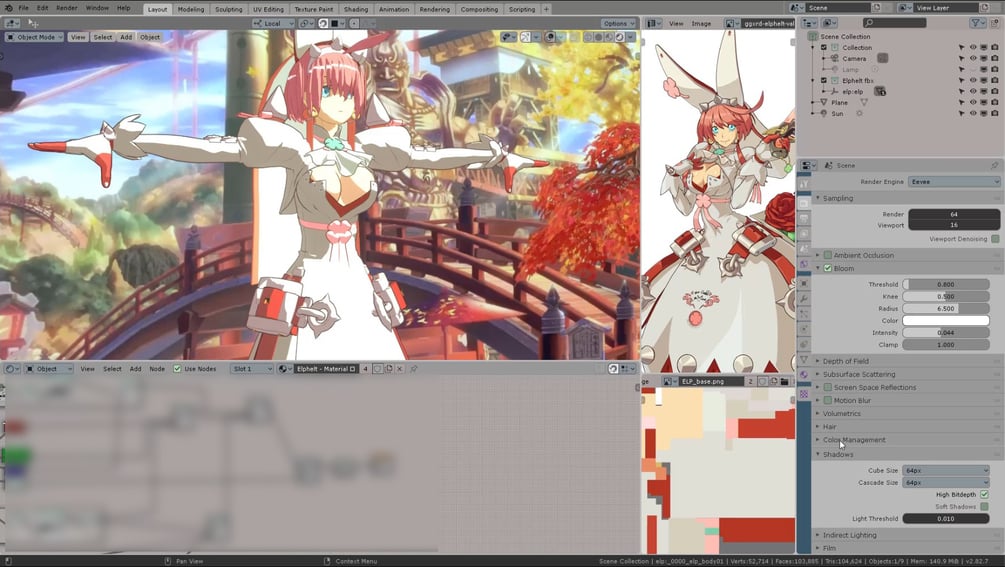
Task: Toggle the Viewport Denoising checkbox
Action: 995,239
